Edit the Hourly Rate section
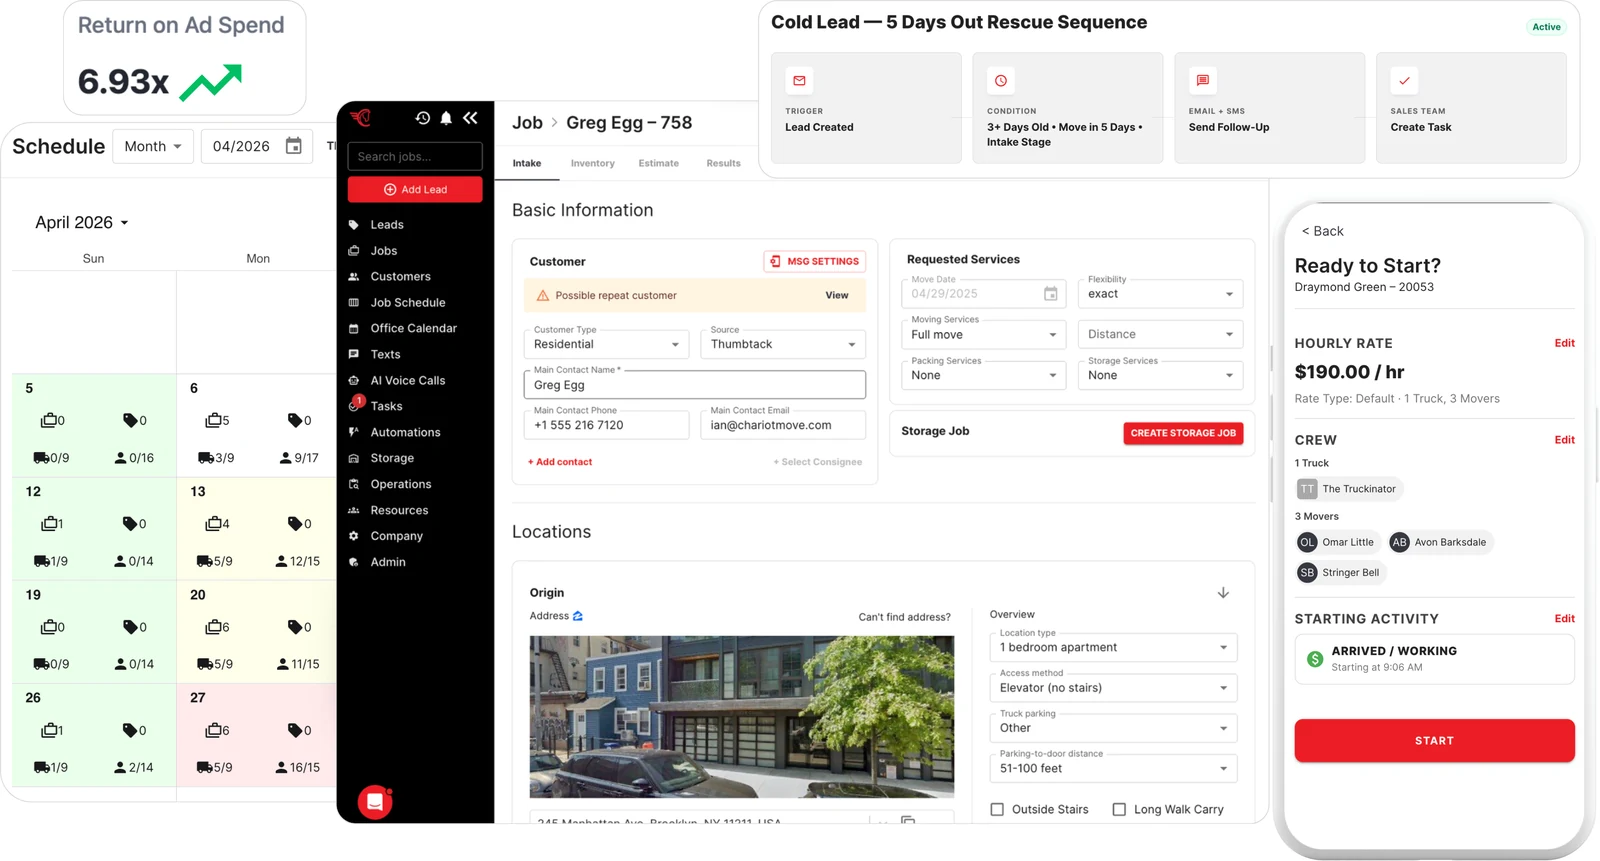The image size is (1600, 861). click(x=1564, y=343)
